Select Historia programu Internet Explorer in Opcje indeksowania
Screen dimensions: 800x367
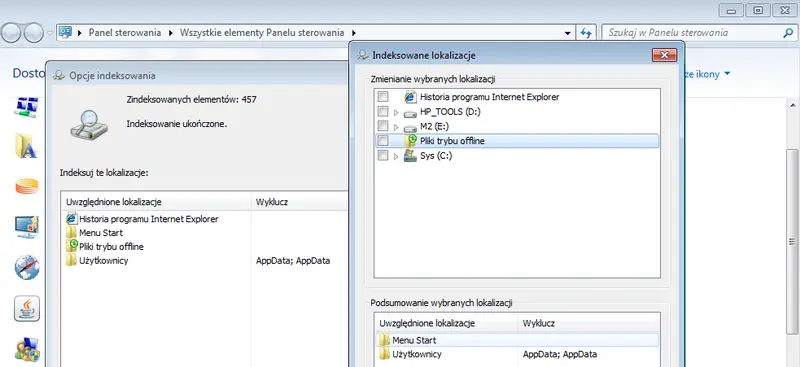click(x=148, y=219)
